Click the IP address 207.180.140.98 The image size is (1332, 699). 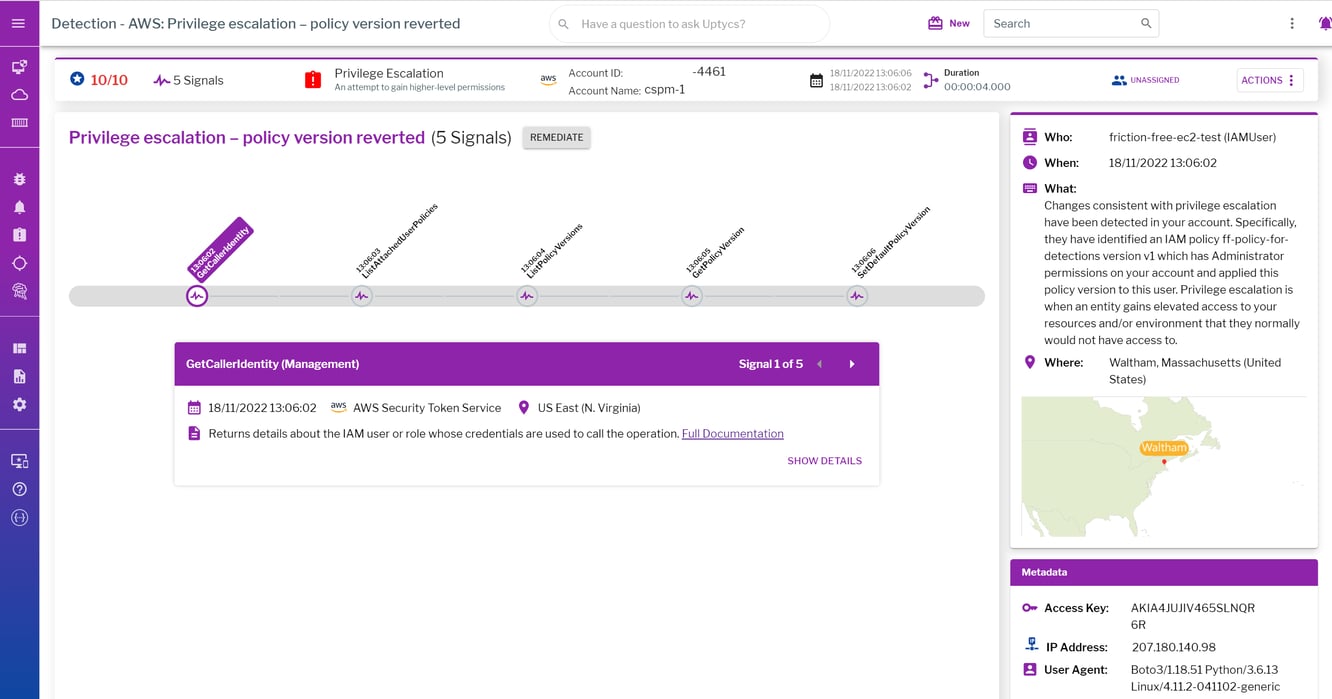[x=1174, y=647]
